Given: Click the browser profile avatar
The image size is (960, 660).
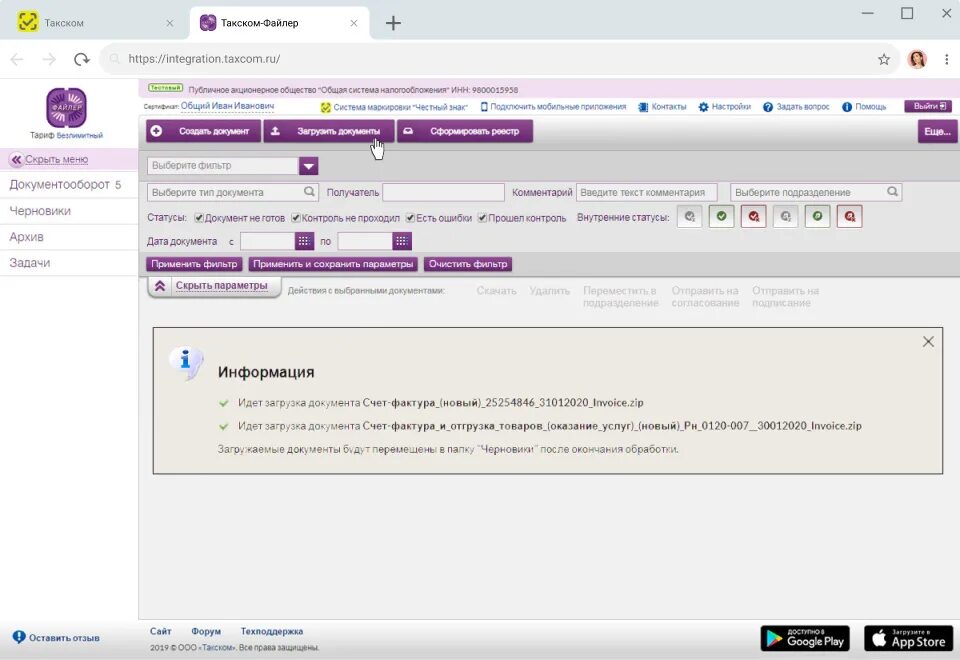Looking at the screenshot, I should point(917,59).
